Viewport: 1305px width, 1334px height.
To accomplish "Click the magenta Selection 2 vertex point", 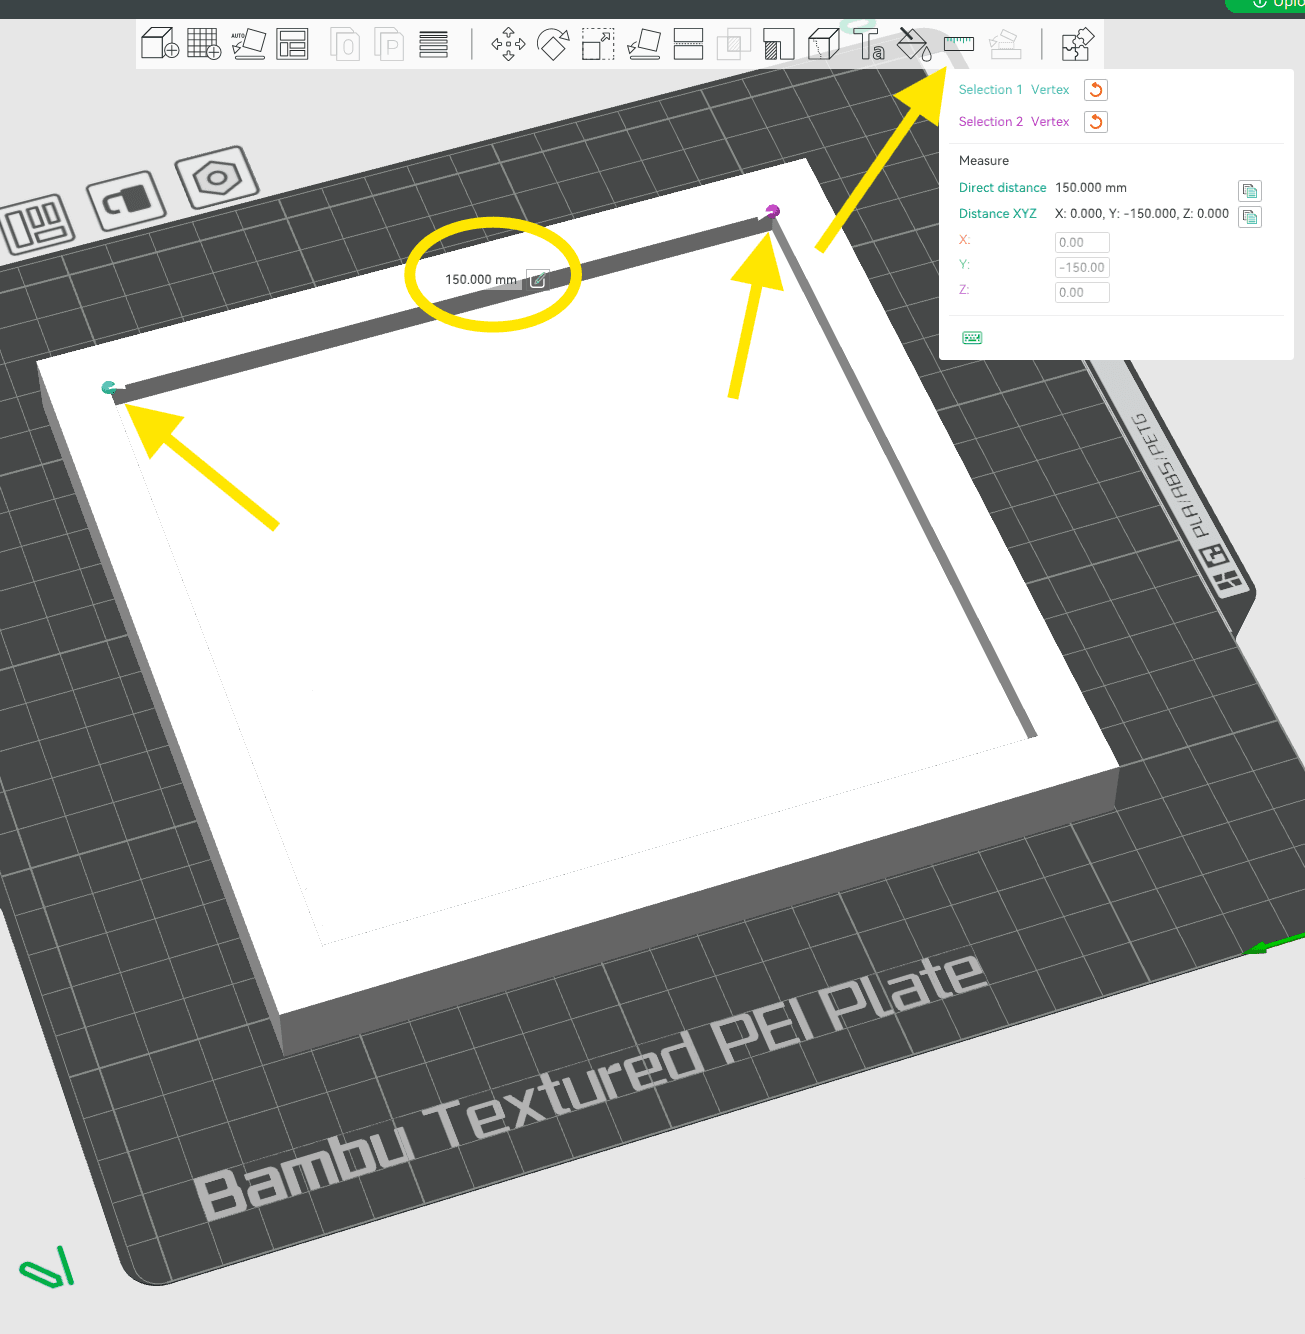I will click(x=772, y=211).
